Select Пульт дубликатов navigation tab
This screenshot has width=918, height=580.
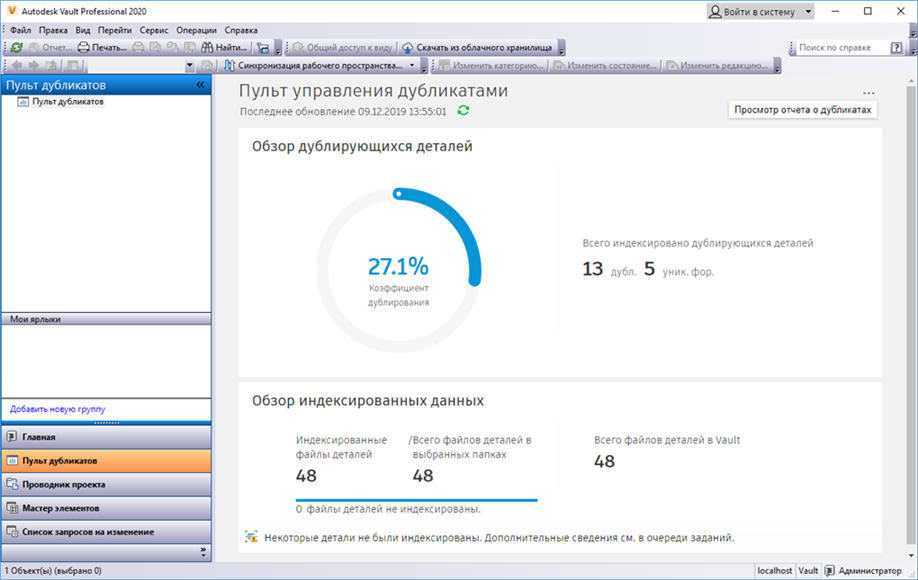(x=106, y=461)
